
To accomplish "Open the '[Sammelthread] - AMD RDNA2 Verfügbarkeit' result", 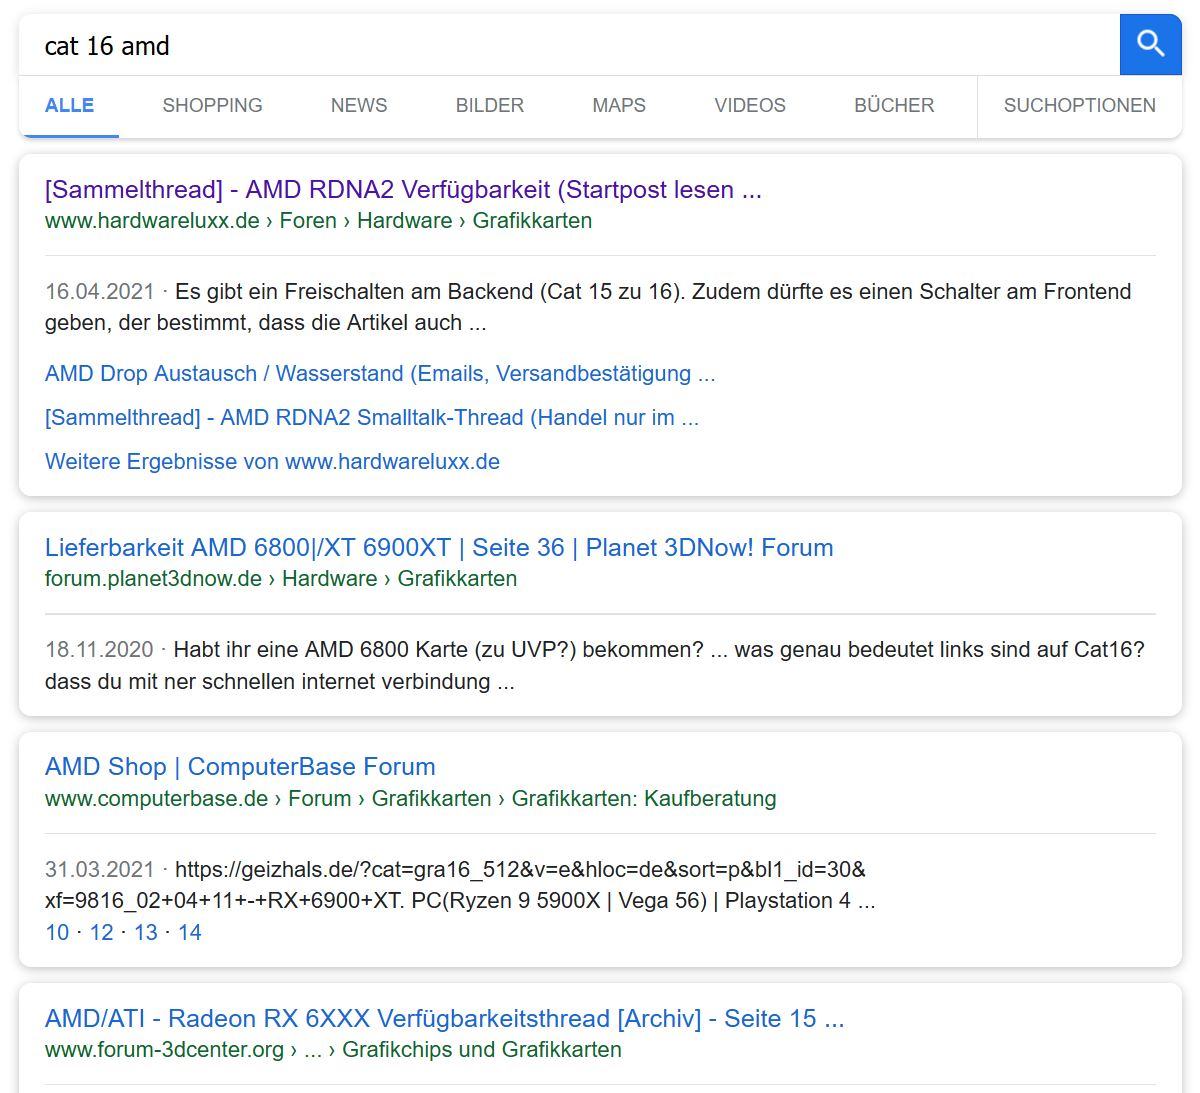I will click(x=403, y=189).
